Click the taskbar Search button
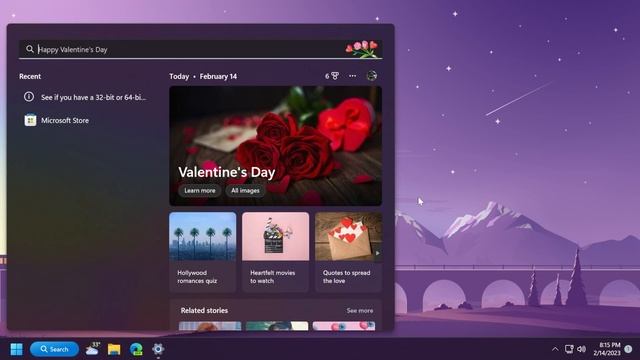Screen dimensions: 640x360 (x=54, y=349)
